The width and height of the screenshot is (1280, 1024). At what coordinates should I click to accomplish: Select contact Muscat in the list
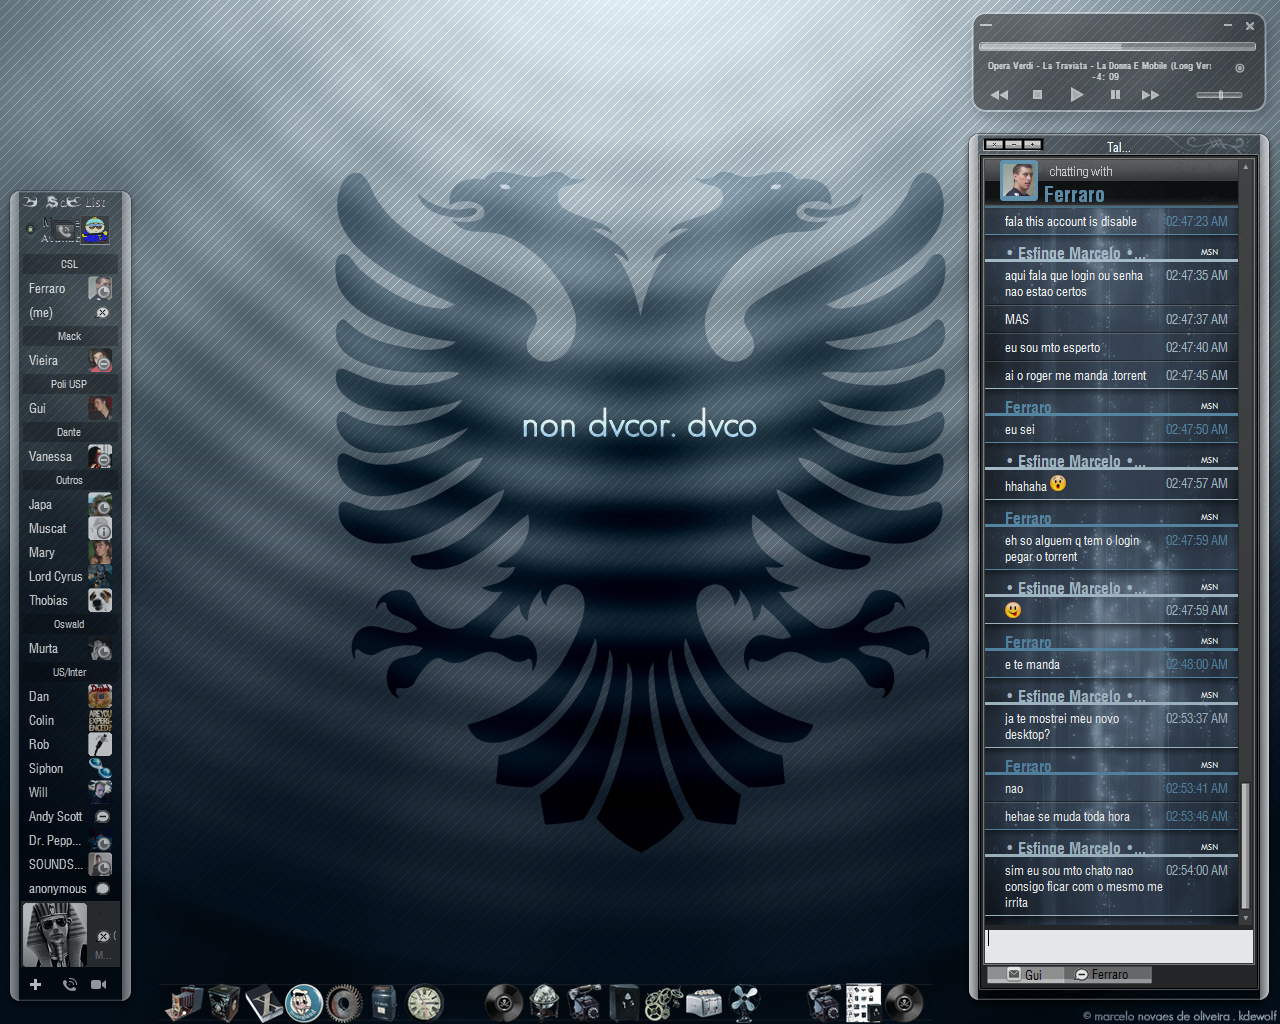click(69, 528)
